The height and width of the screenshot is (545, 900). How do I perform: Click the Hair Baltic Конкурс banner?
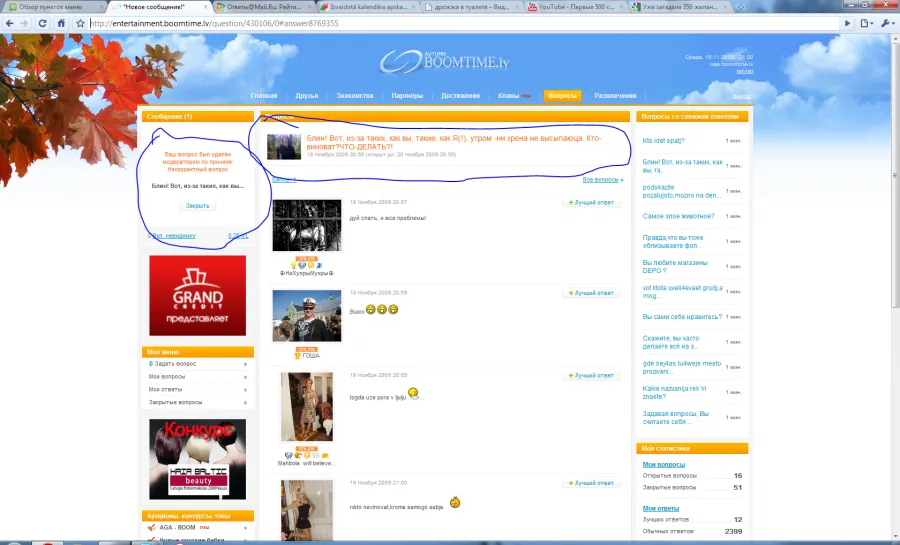tap(197, 459)
